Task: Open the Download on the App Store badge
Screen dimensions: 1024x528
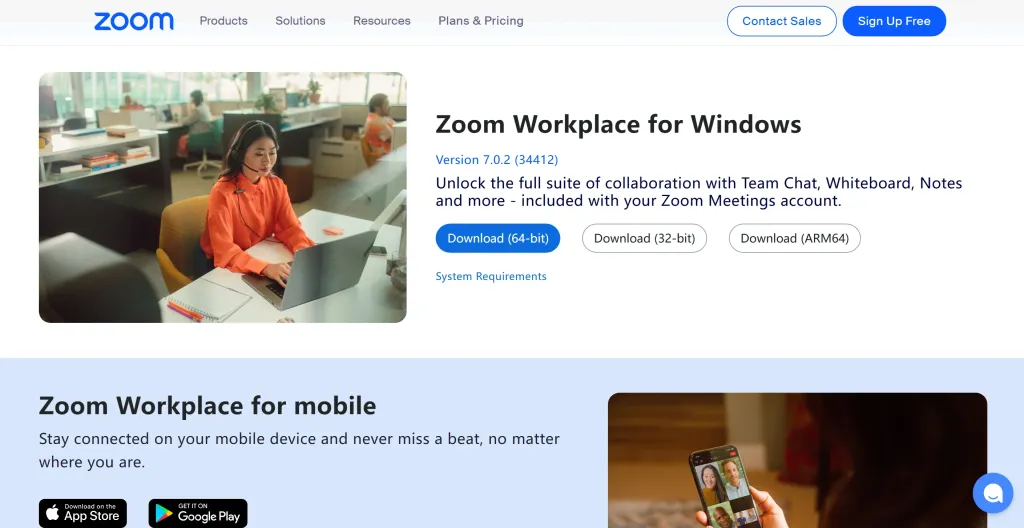Action: (83, 514)
